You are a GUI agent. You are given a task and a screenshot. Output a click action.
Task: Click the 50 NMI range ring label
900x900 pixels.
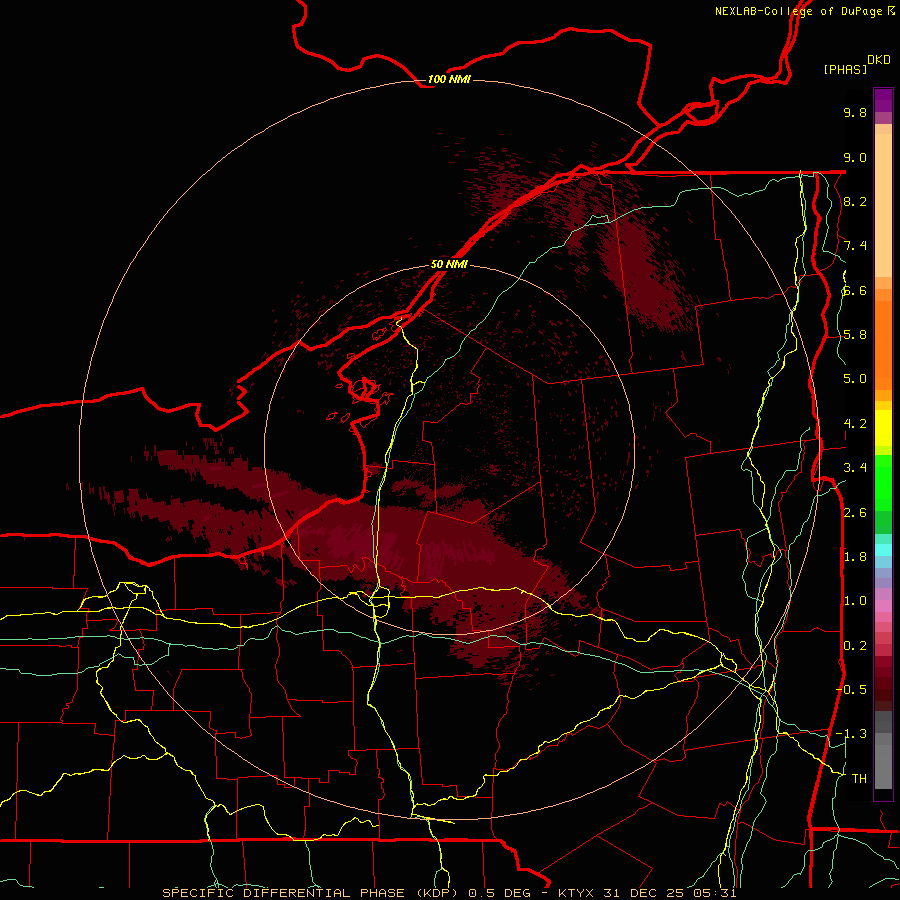click(x=449, y=264)
